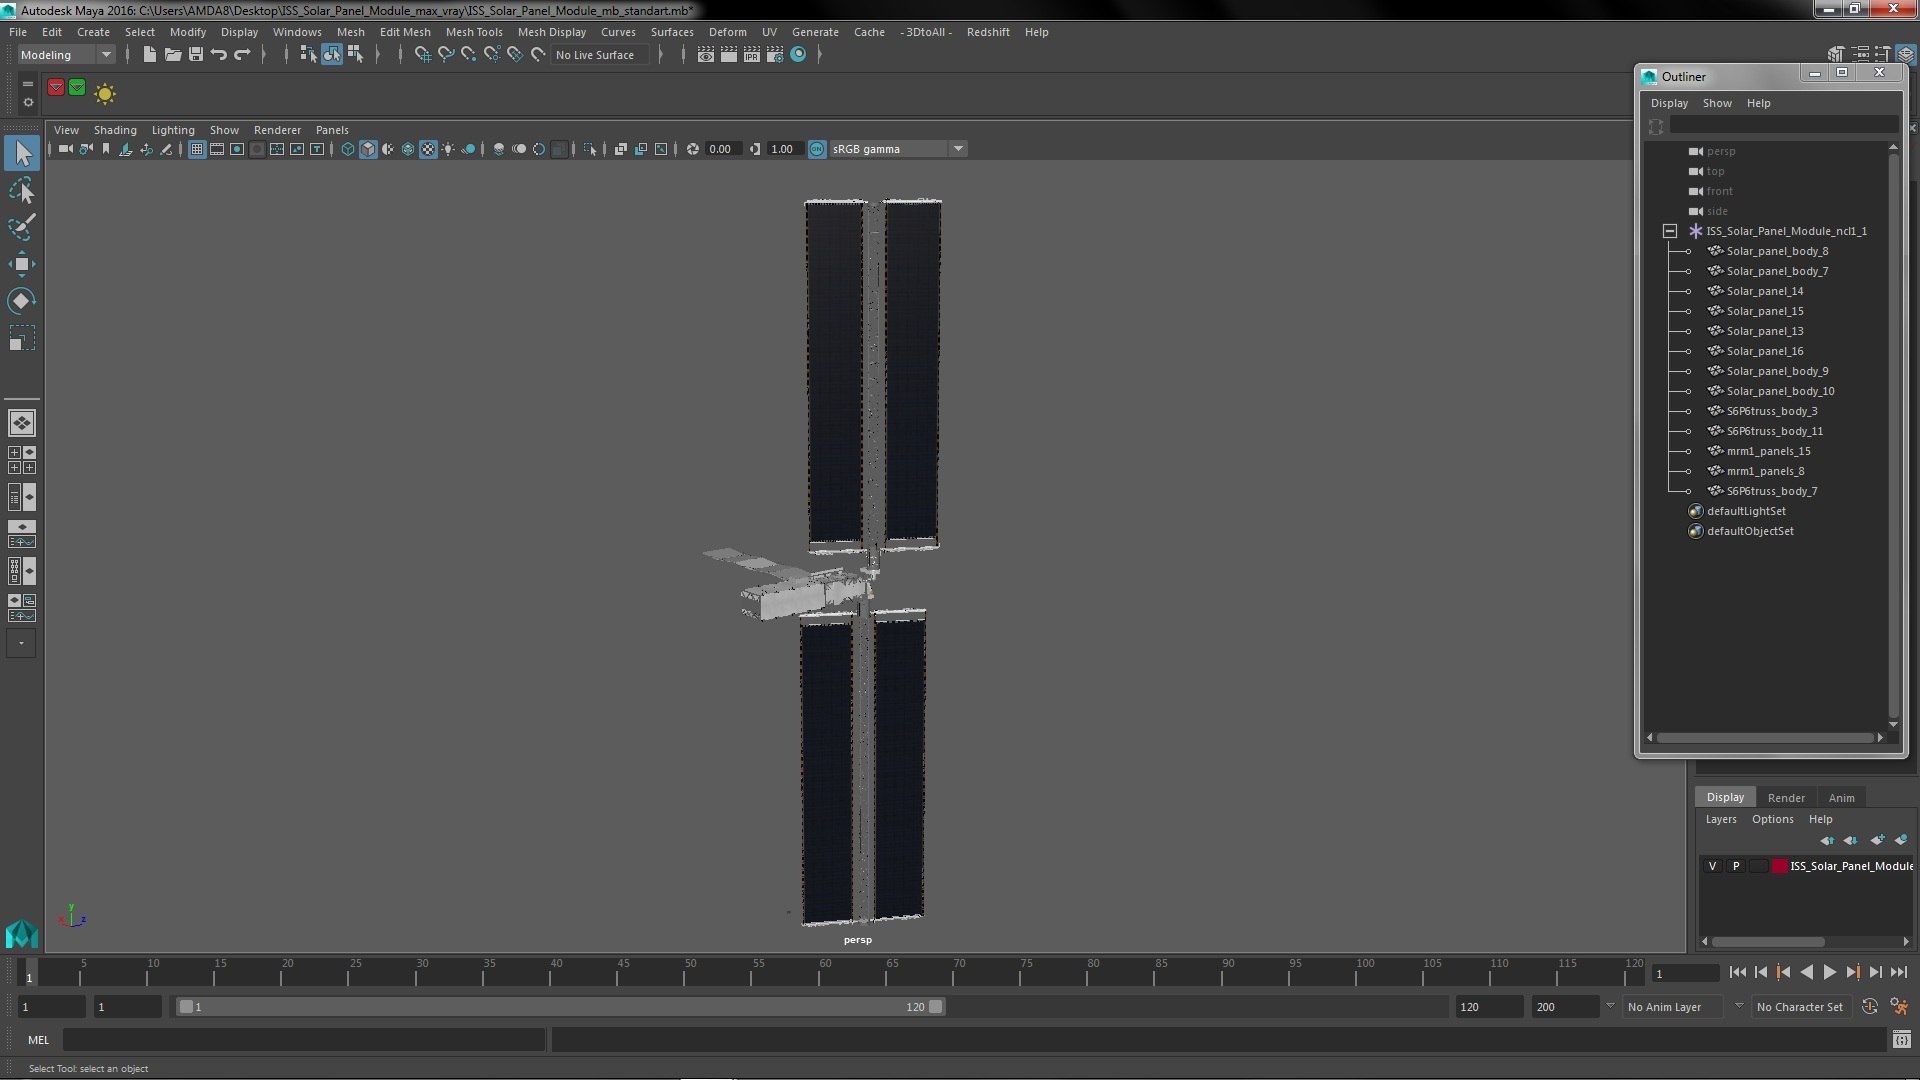1920x1080 pixels.
Task: Toggle the viewport grid display icon
Action: click(x=197, y=149)
